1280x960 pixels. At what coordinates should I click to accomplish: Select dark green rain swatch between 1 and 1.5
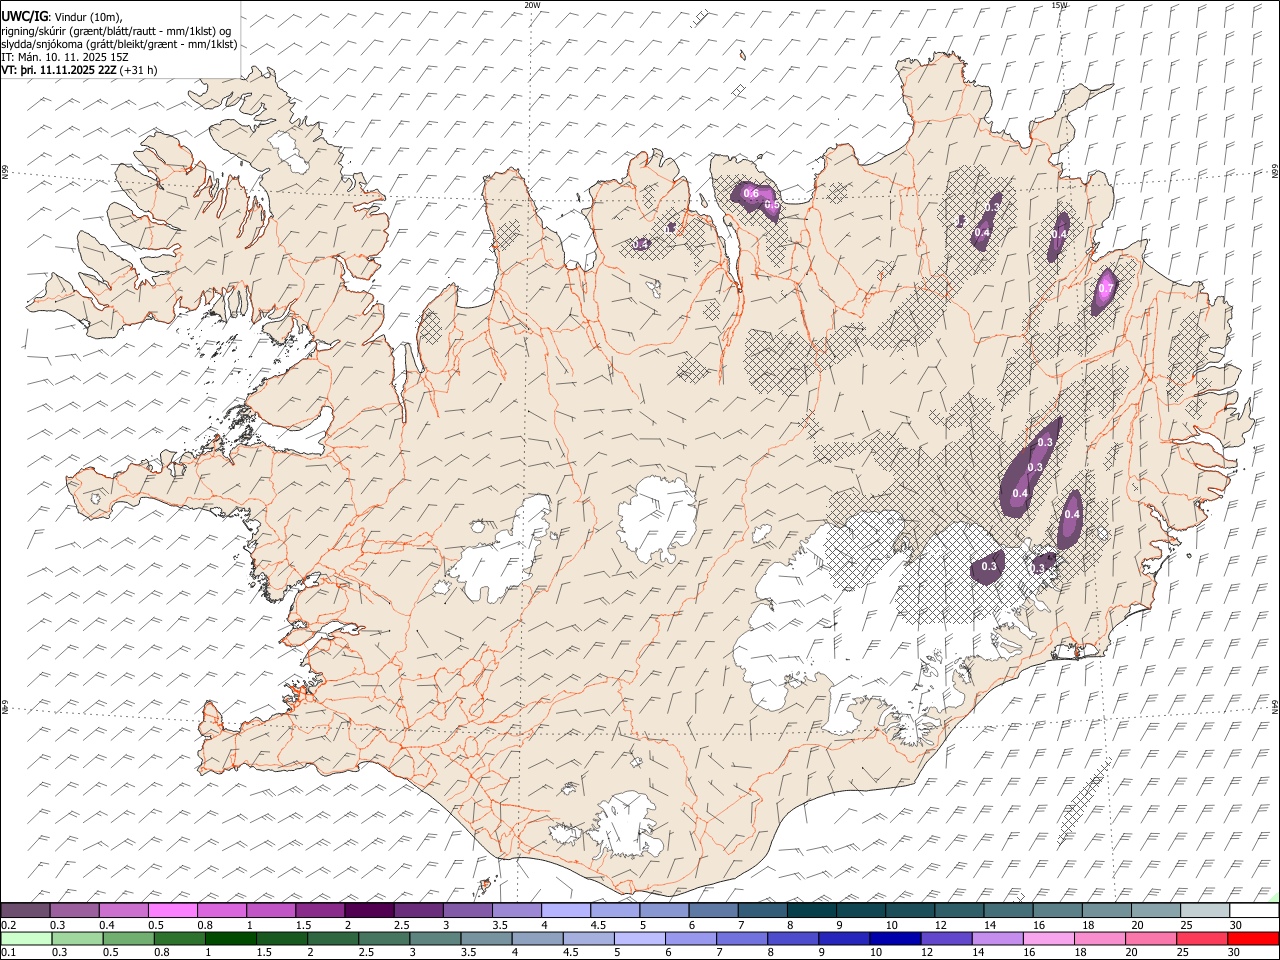[231, 938]
